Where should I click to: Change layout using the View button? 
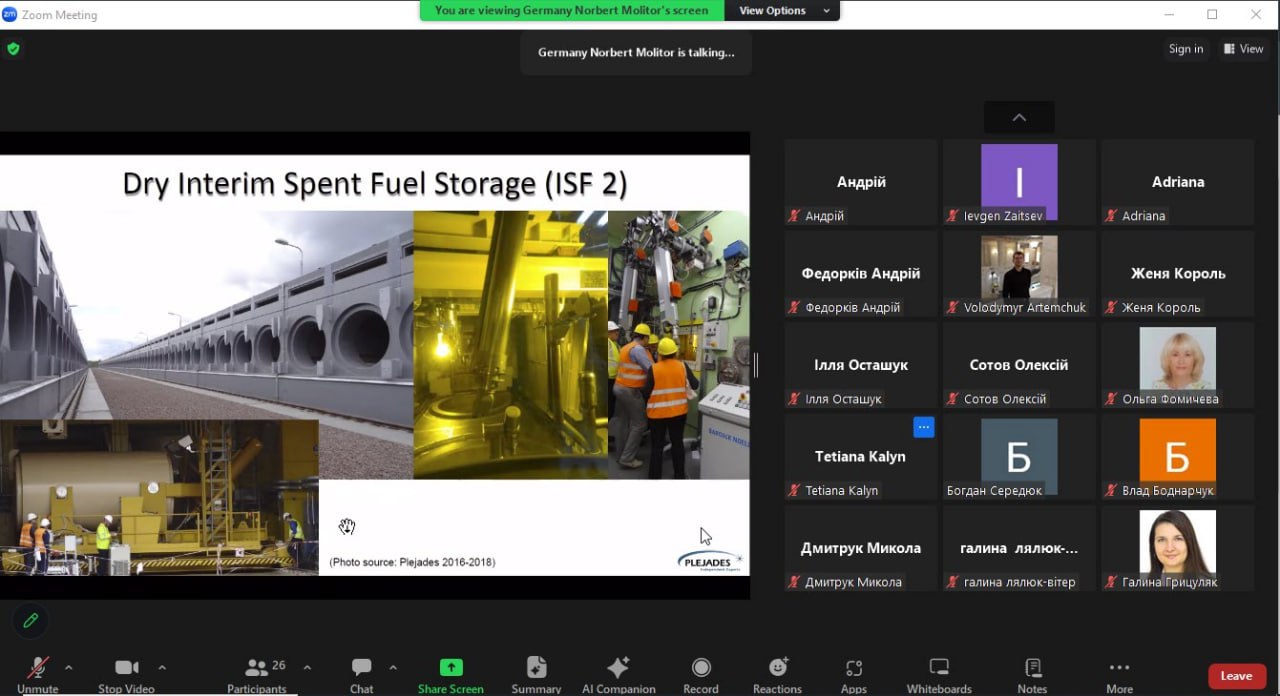pyautogui.click(x=1243, y=49)
